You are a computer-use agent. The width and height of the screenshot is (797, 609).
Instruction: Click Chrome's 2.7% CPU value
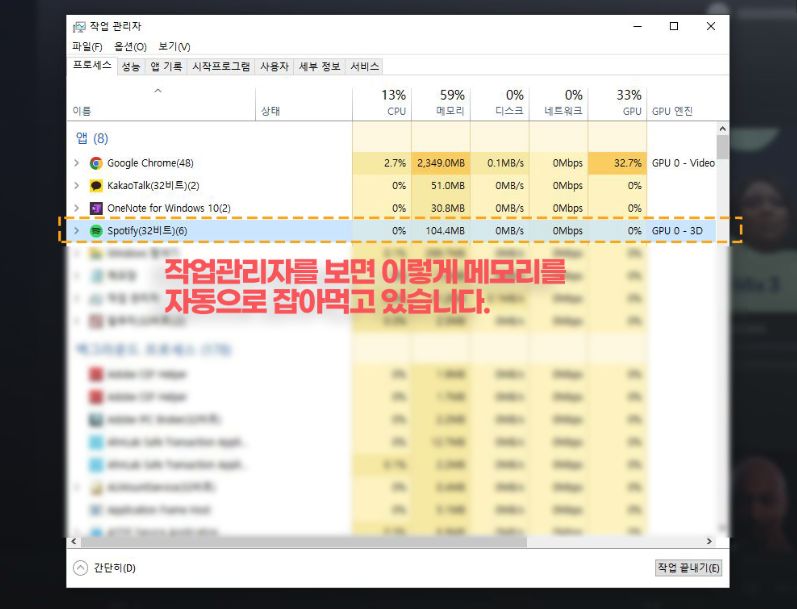tap(382, 163)
